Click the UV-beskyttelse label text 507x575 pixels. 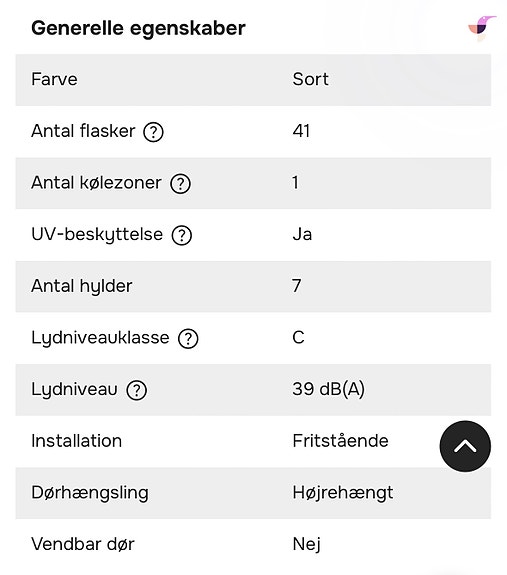point(97,235)
